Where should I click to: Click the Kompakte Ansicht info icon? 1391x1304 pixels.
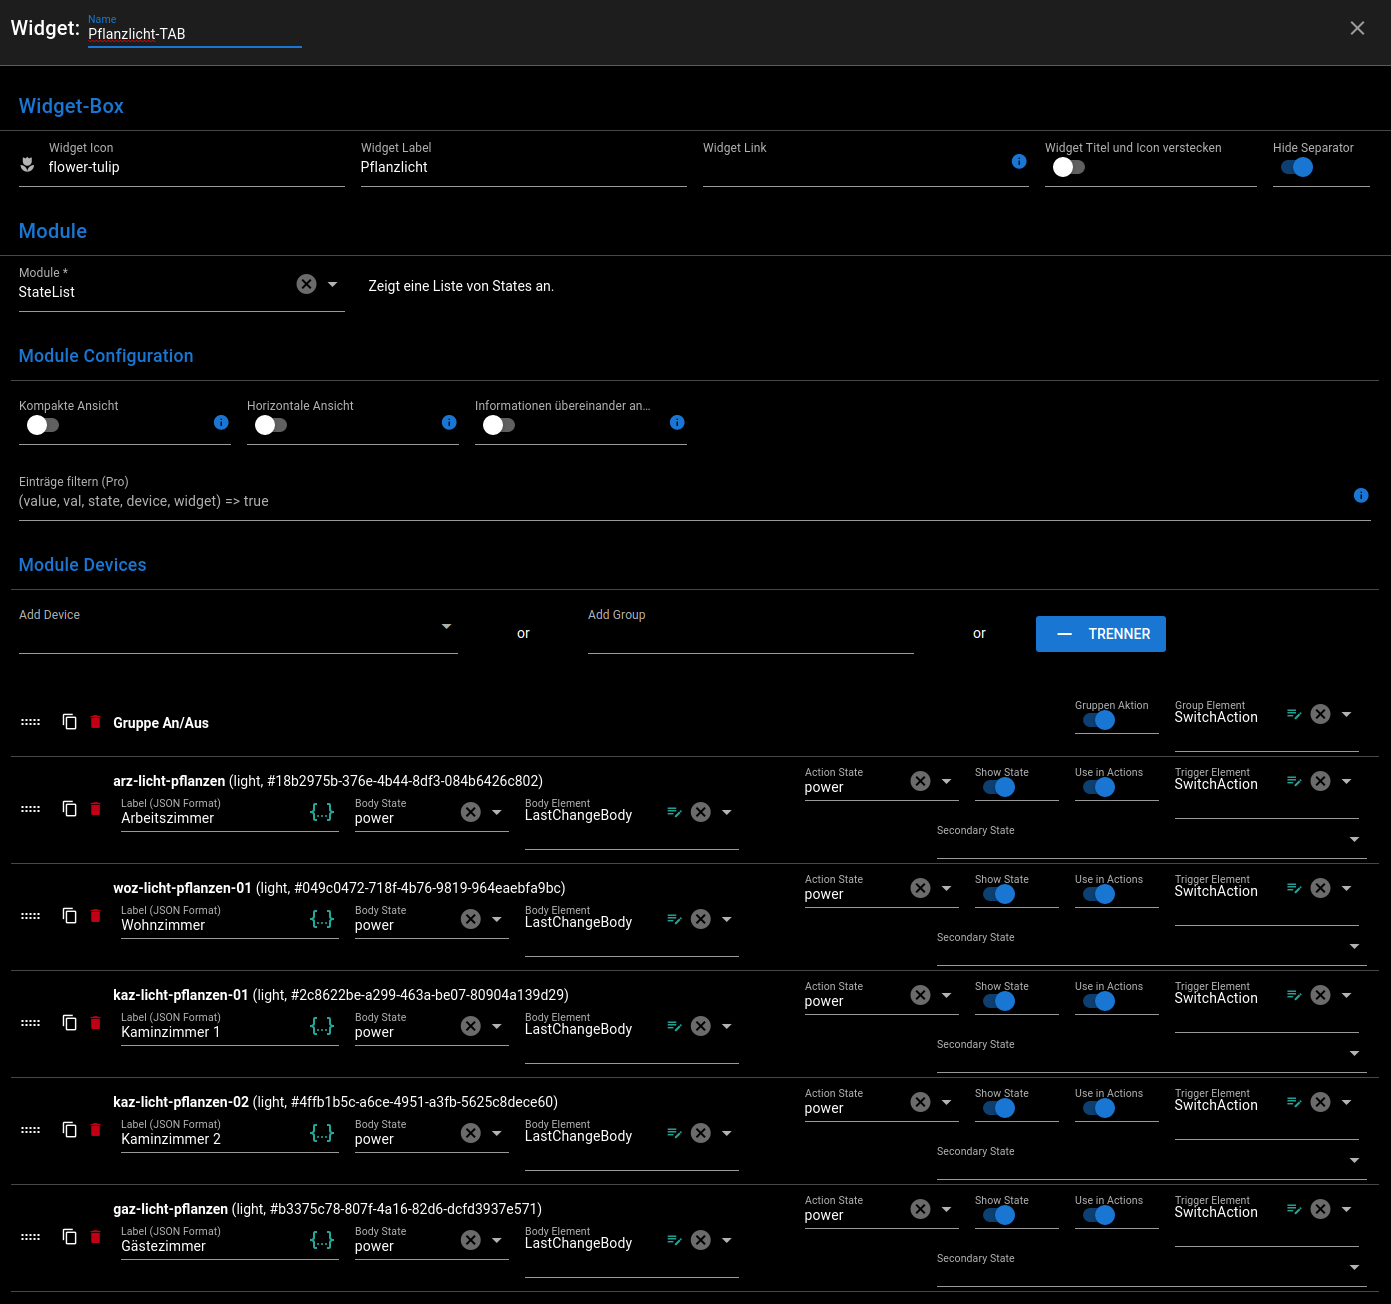tap(221, 422)
